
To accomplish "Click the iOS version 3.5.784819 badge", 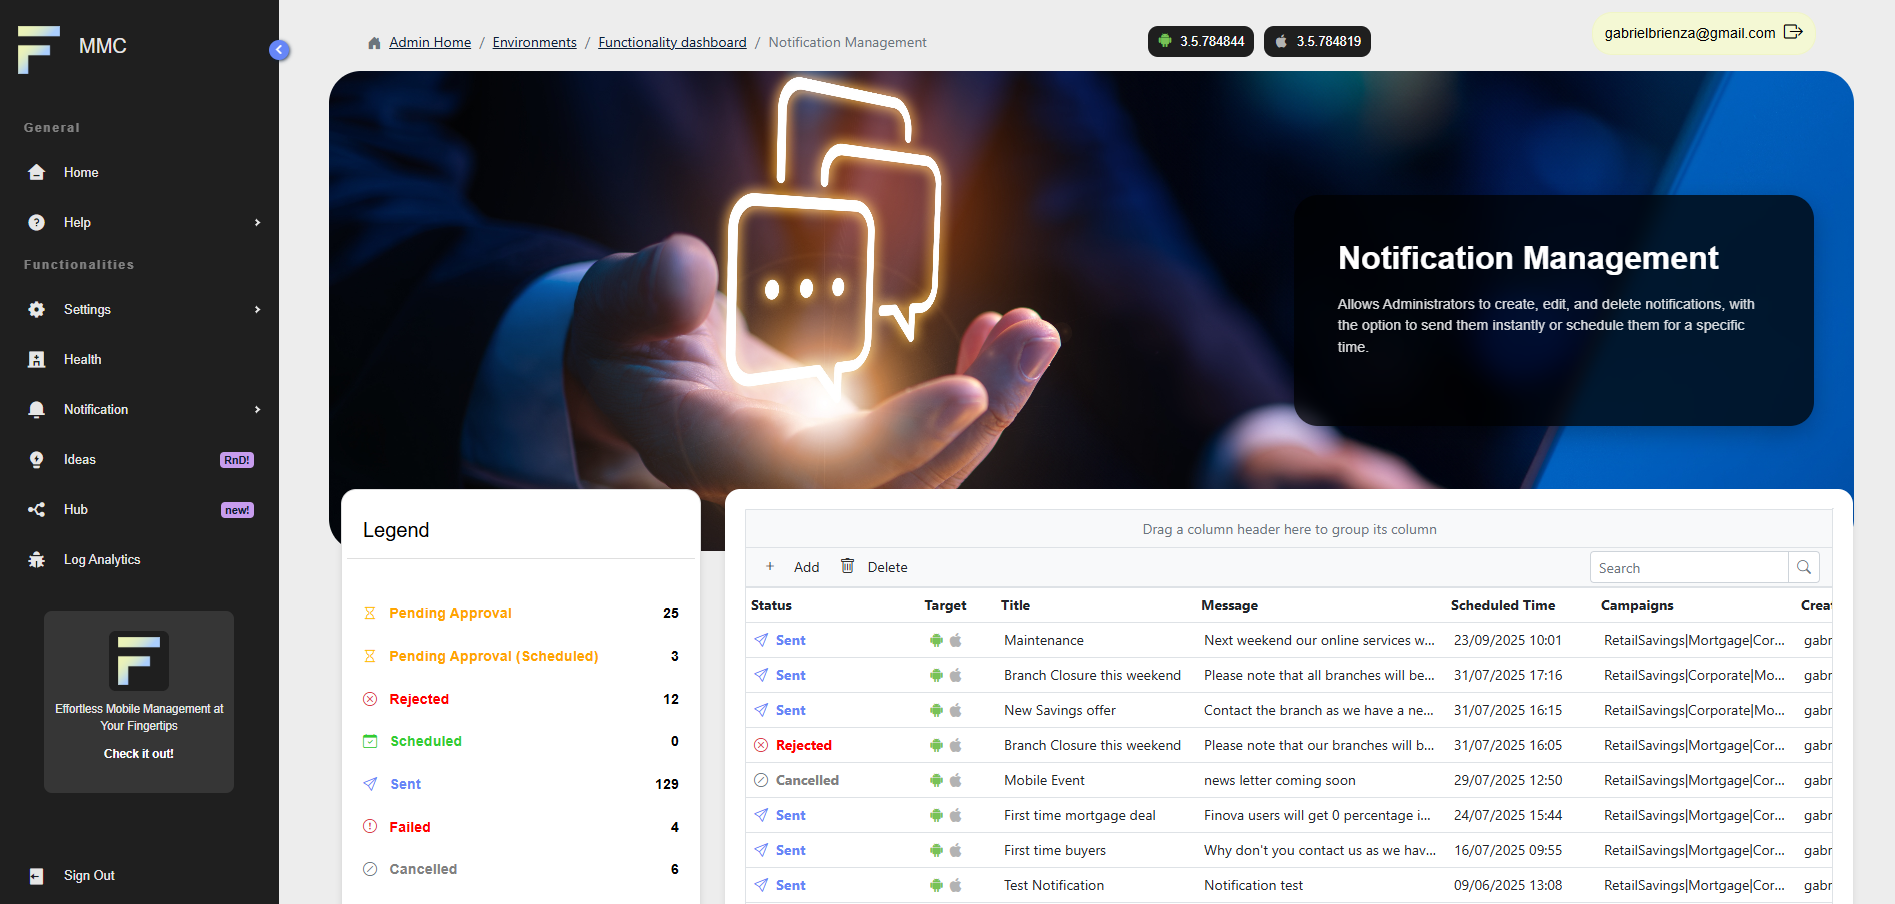I will click(x=1317, y=41).
